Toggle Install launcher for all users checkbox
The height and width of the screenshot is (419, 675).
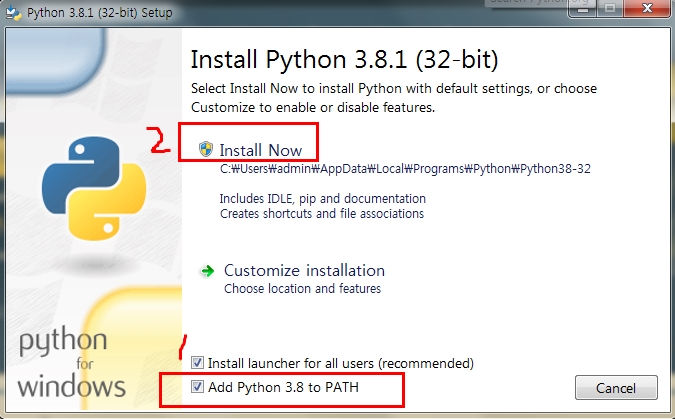198,363
